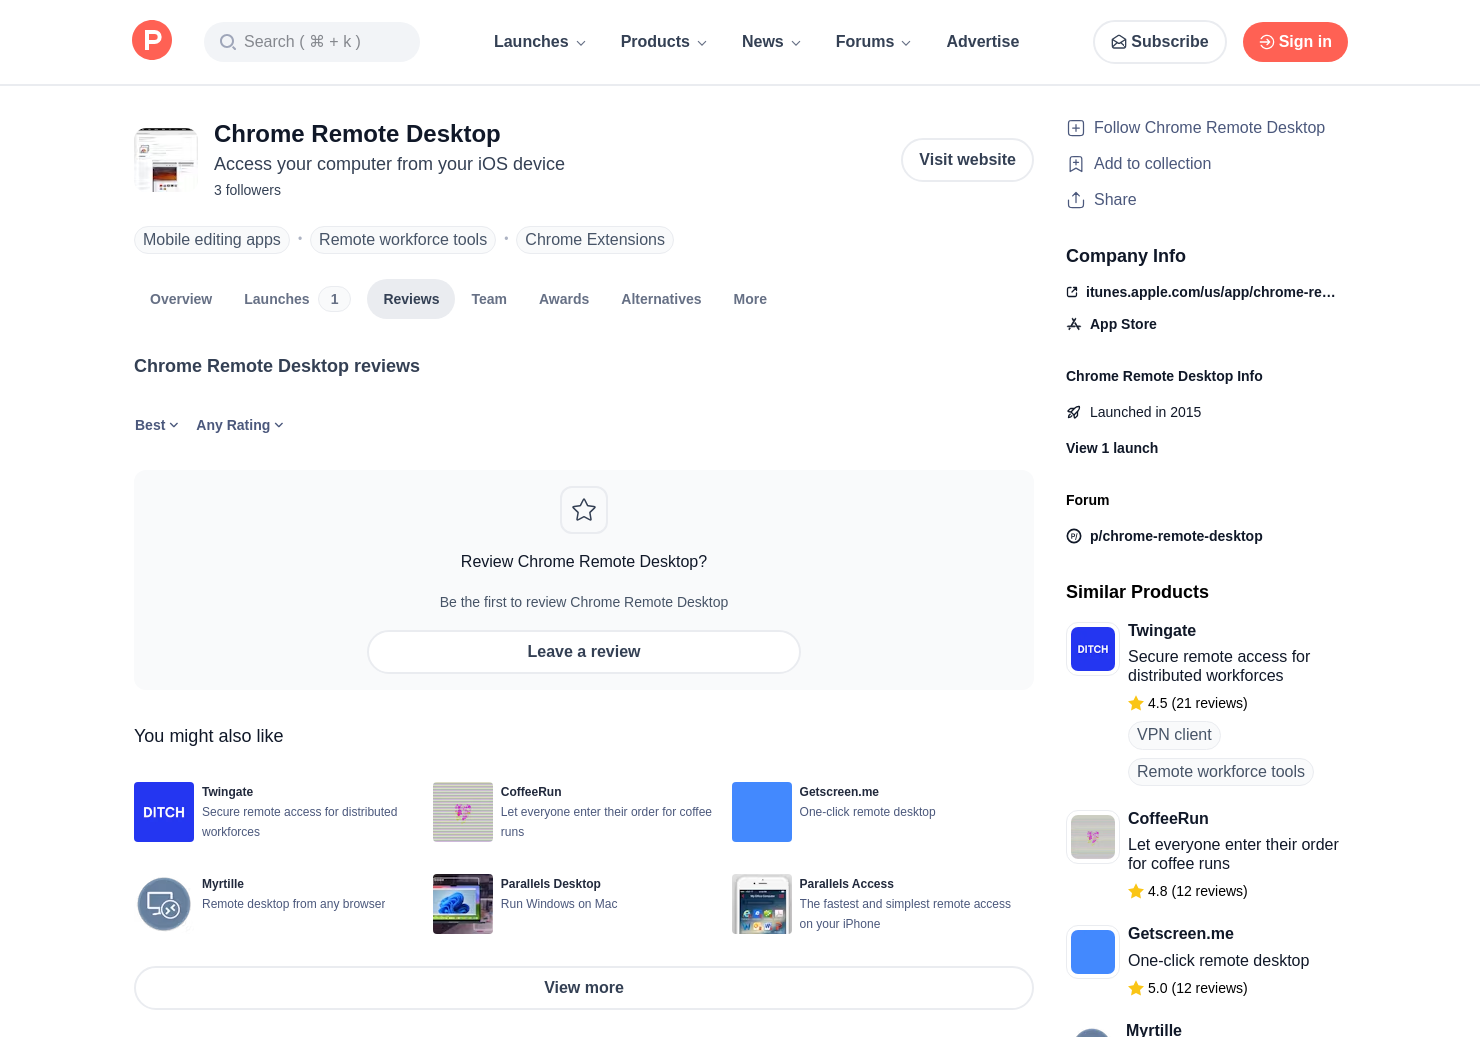Click the Chrome Remote Desktop product thumbnail
Image resolution: width=1480 pixels, height=1037 pixels.
tap(166, 160)
